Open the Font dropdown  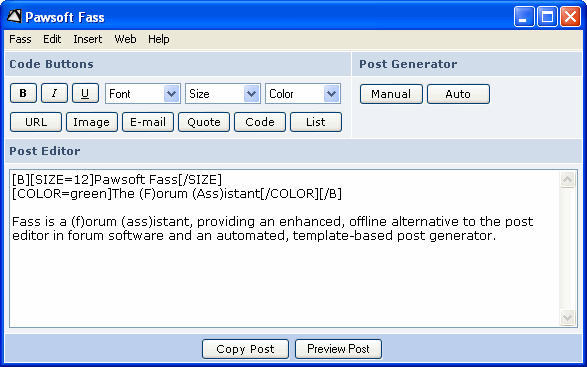(x=143, y=94)
